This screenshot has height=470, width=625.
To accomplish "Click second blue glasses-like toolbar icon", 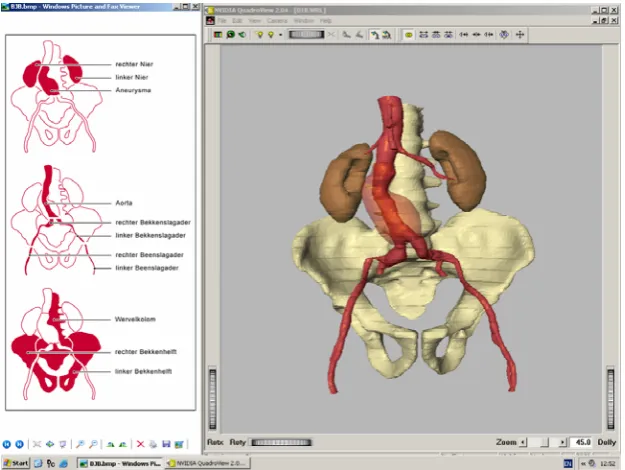I will pyautogui.click(x=436, y=35).
